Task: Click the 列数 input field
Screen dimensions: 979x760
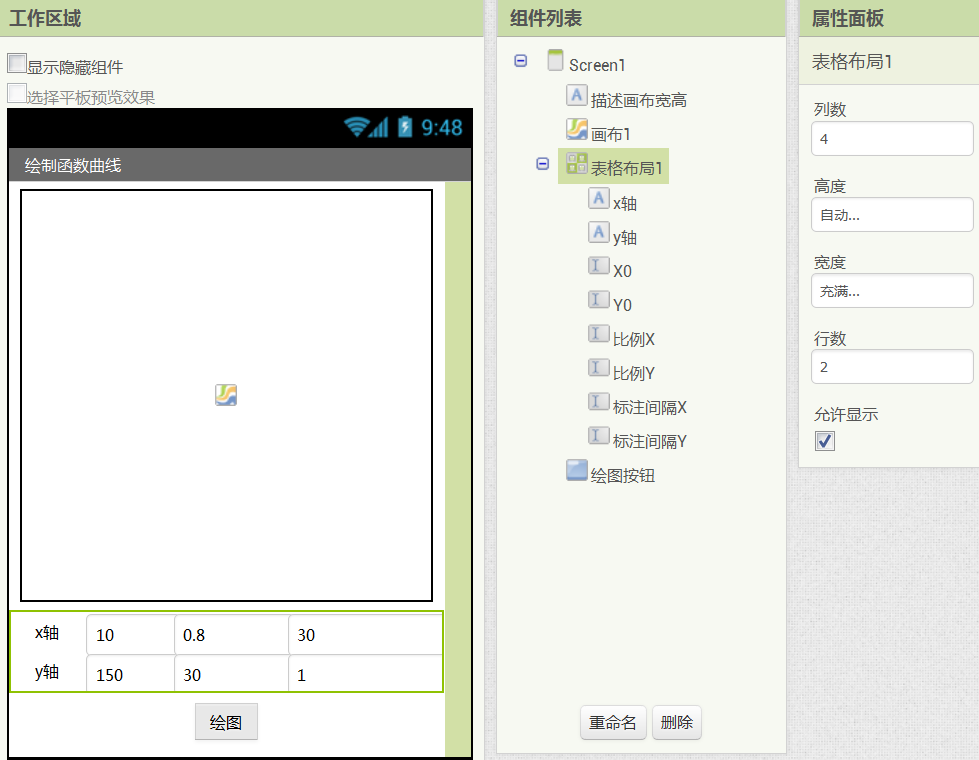Action: pyautogui.click(x=892, y=139)
